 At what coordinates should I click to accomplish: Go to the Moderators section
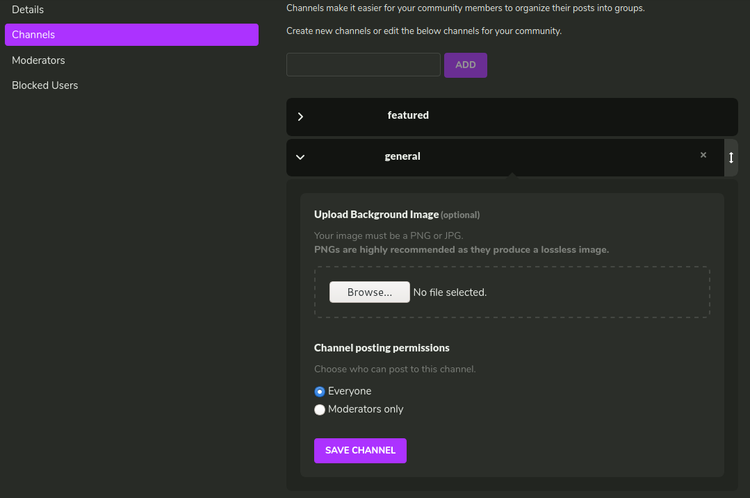point(38,60)
